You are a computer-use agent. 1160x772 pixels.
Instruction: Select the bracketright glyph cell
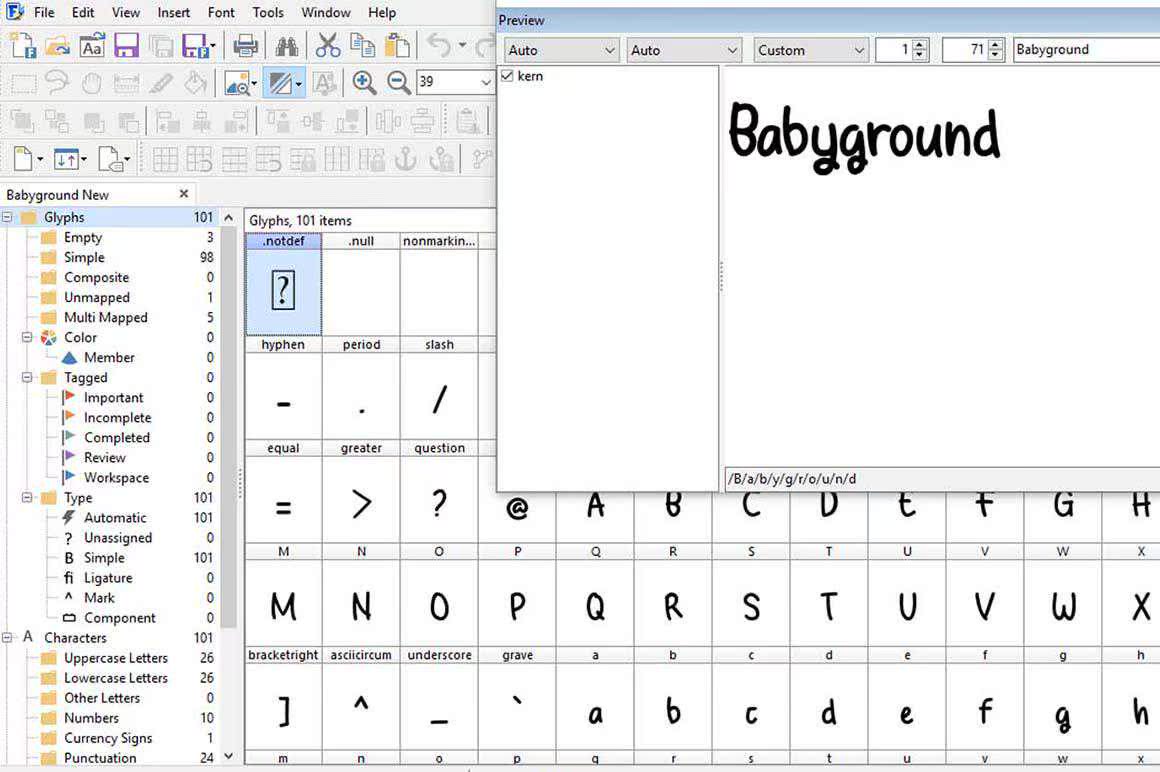(x=283, y=699)
